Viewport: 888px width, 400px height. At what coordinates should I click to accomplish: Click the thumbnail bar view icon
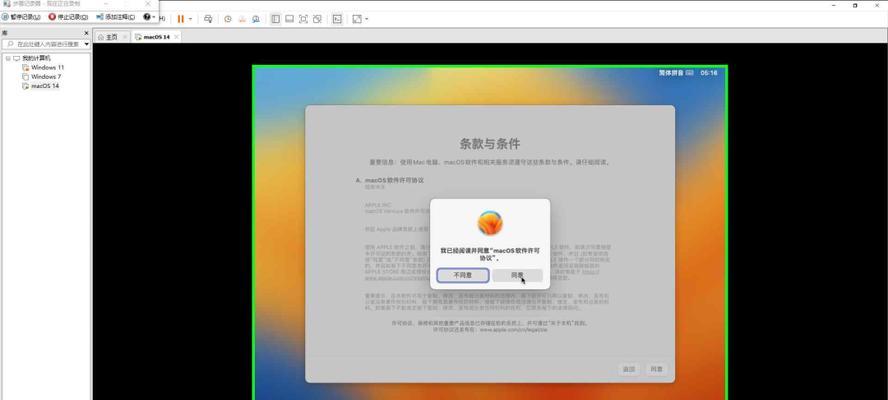289,19
